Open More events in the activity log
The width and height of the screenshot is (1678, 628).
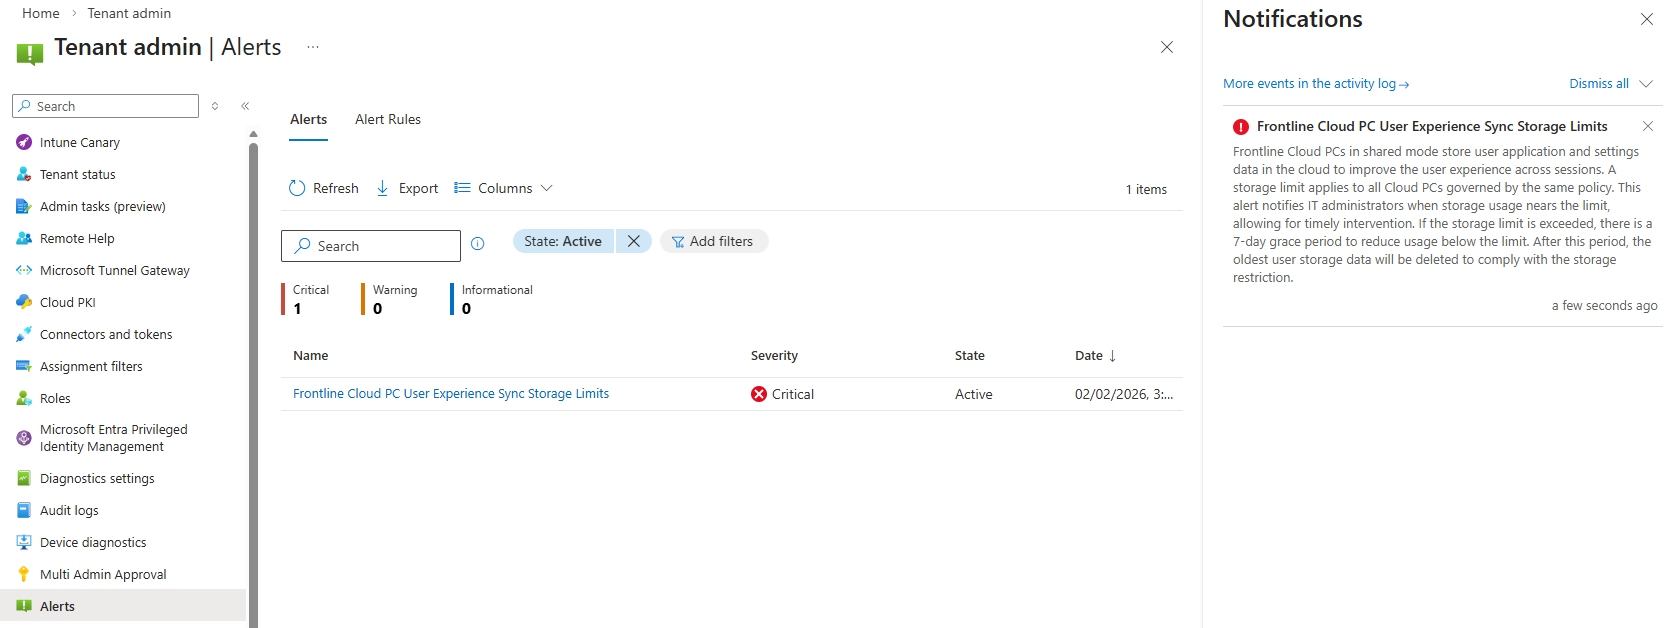tap(1315, 84)
